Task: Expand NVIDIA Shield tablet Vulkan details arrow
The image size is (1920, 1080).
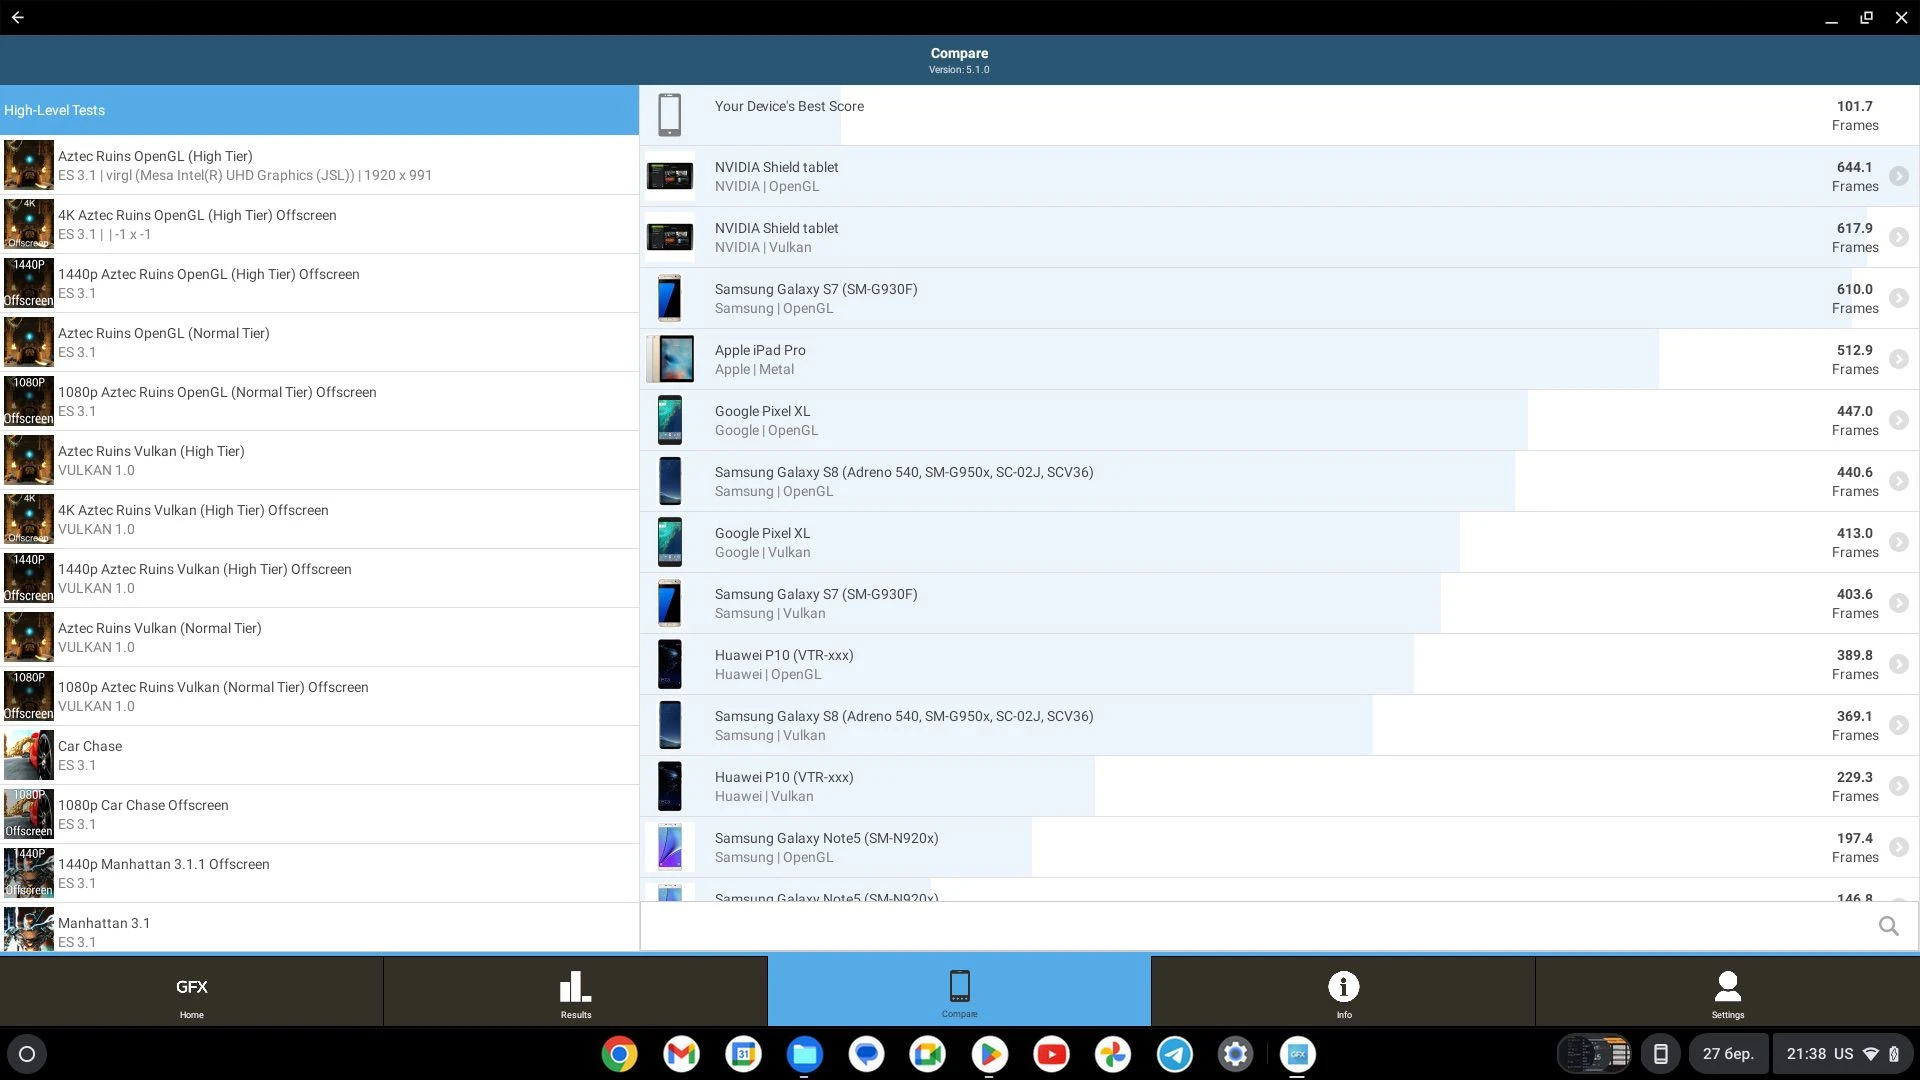Action: (x=1898, y=237)
